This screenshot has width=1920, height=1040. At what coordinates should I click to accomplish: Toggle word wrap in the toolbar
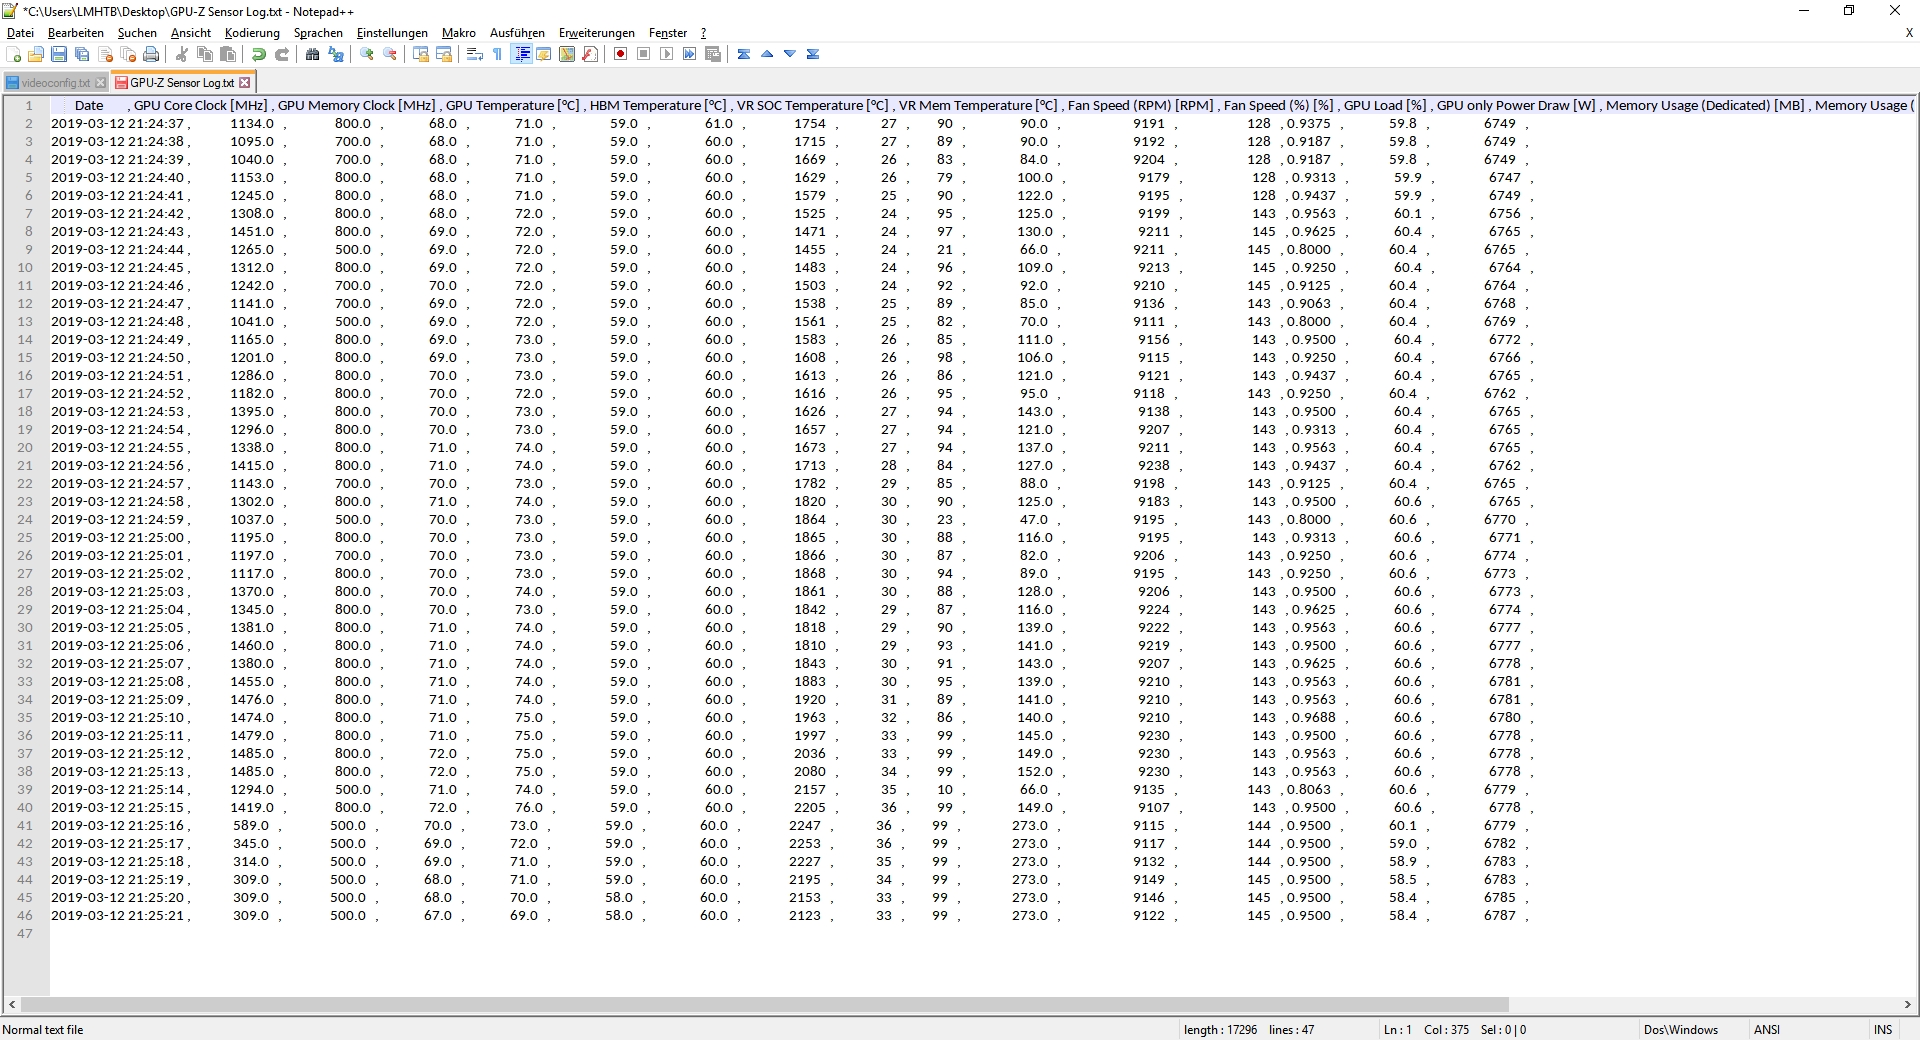click(x=475, y=55)
